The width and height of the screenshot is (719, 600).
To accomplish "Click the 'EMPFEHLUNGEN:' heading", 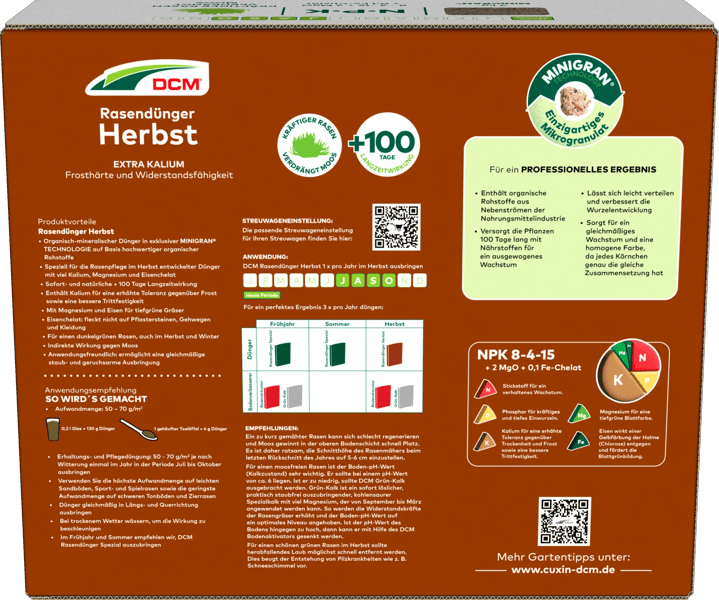I will tap(271, 428).
